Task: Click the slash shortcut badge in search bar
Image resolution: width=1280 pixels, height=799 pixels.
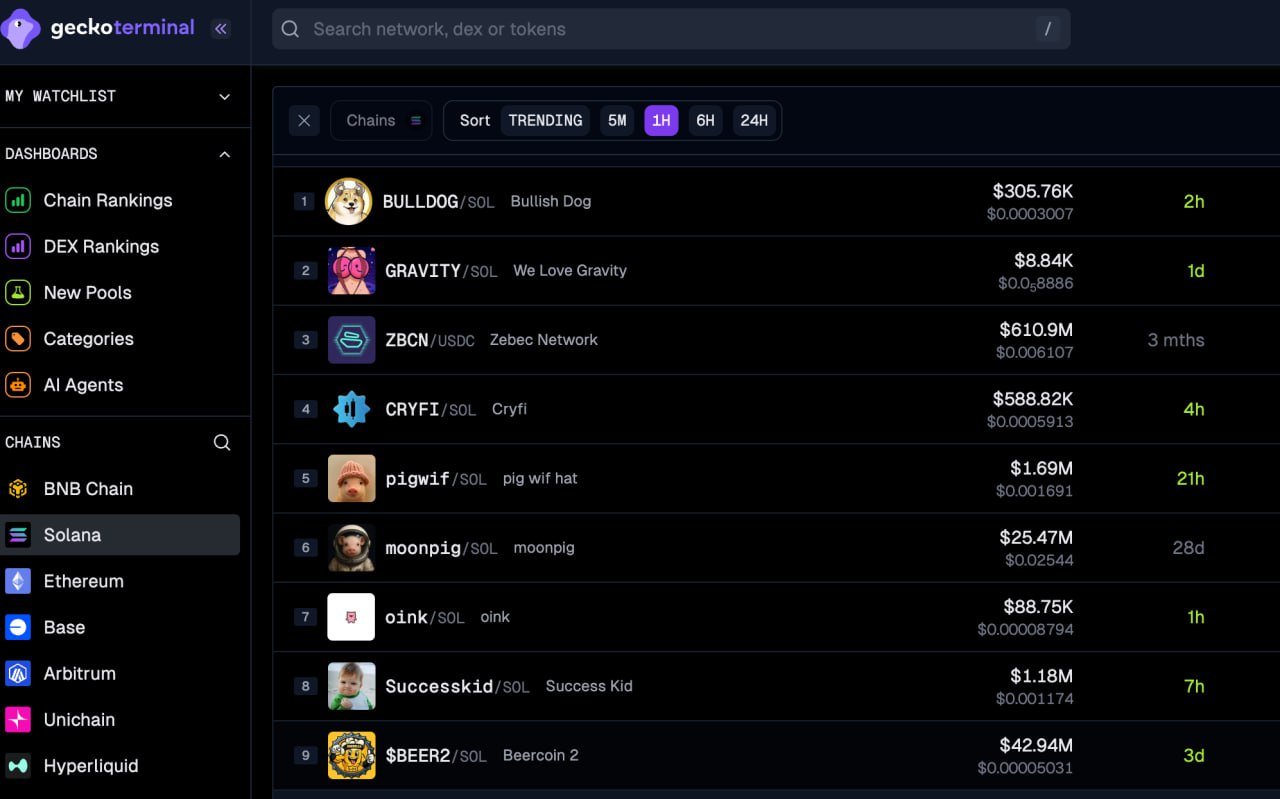Action: [x=1047, y=29]
